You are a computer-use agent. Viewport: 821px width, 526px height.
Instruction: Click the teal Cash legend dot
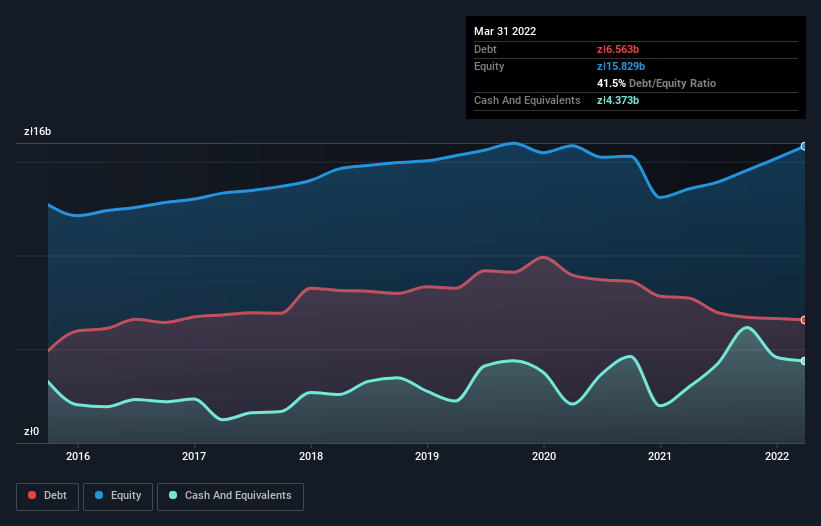coord(173,495)
